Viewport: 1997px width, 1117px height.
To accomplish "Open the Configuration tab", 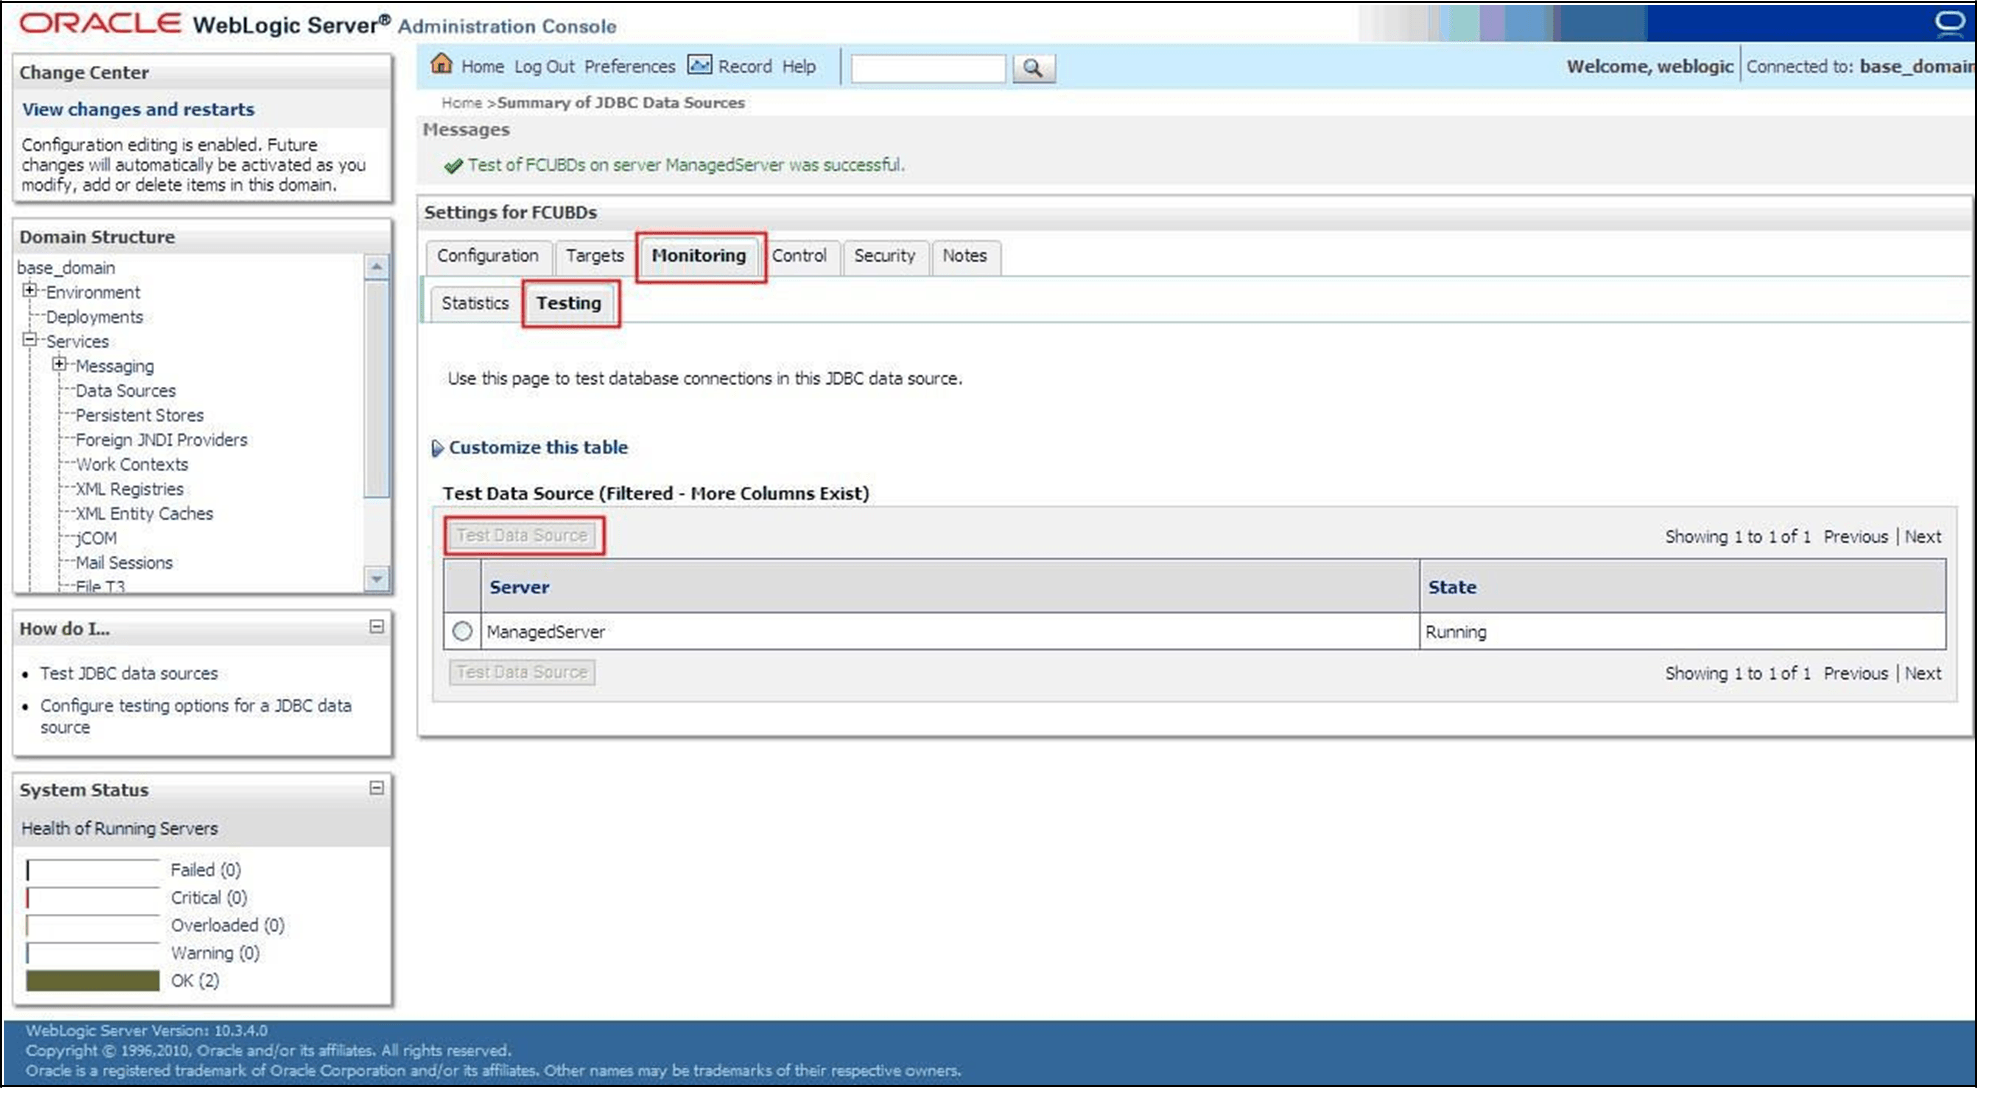I will click(487, 256).
